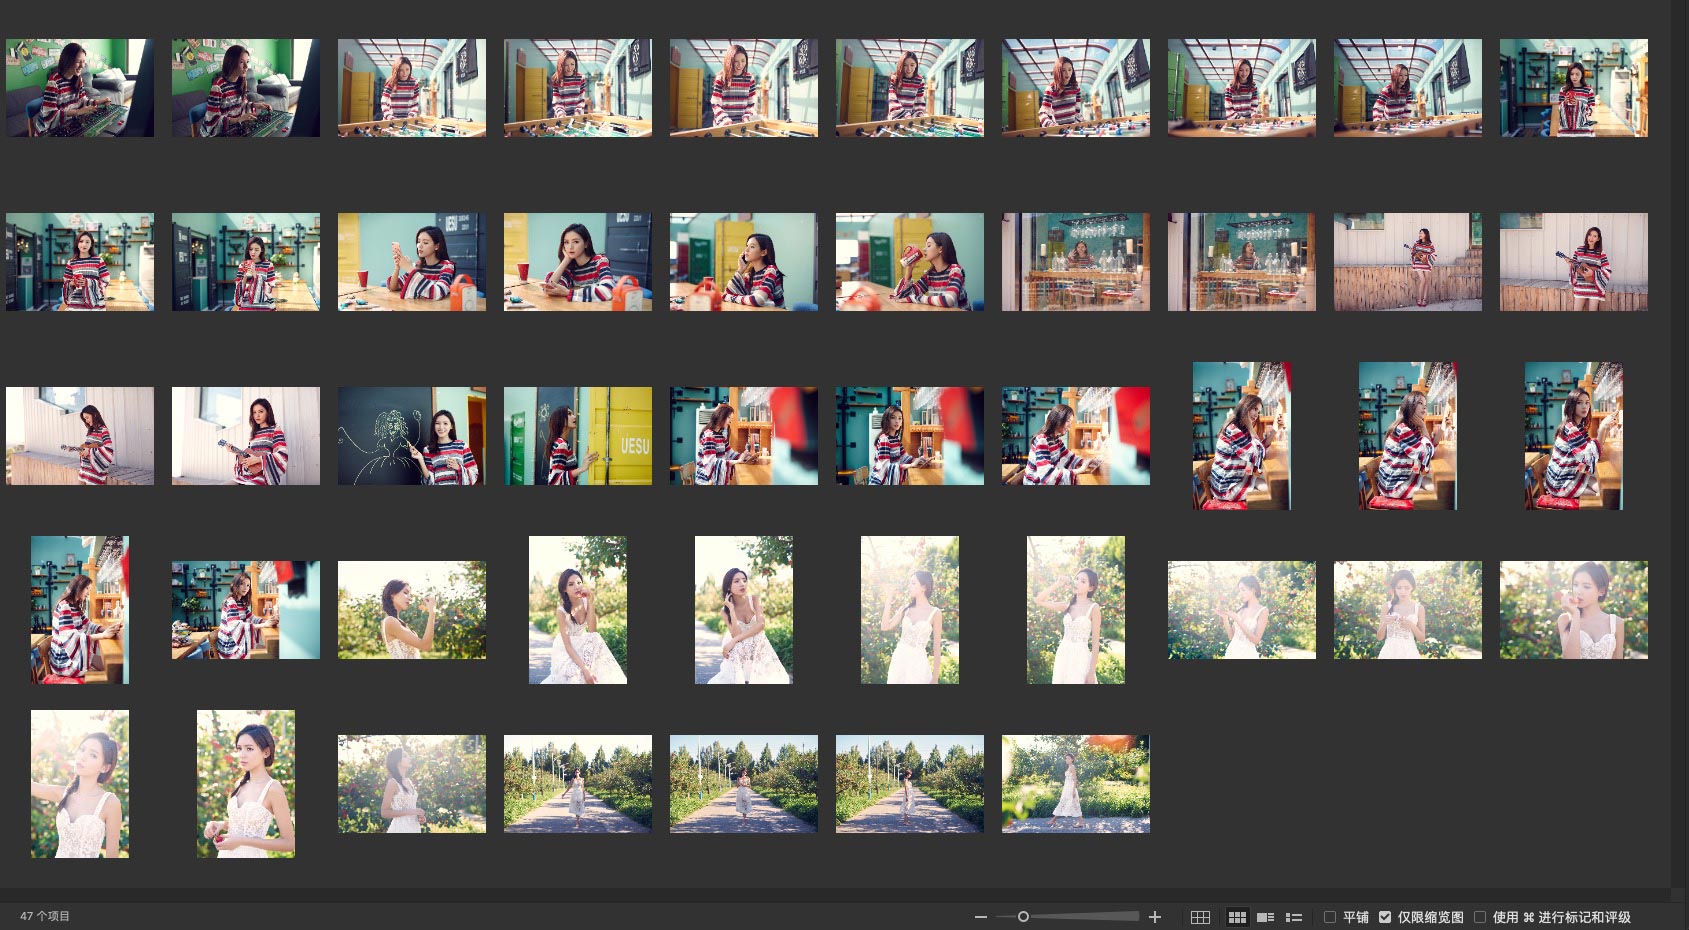Image resolution: width=1689 pixels, height=930 pixels.
Task: Select the last photo in the bottom row
Action: click(1075, 784)
